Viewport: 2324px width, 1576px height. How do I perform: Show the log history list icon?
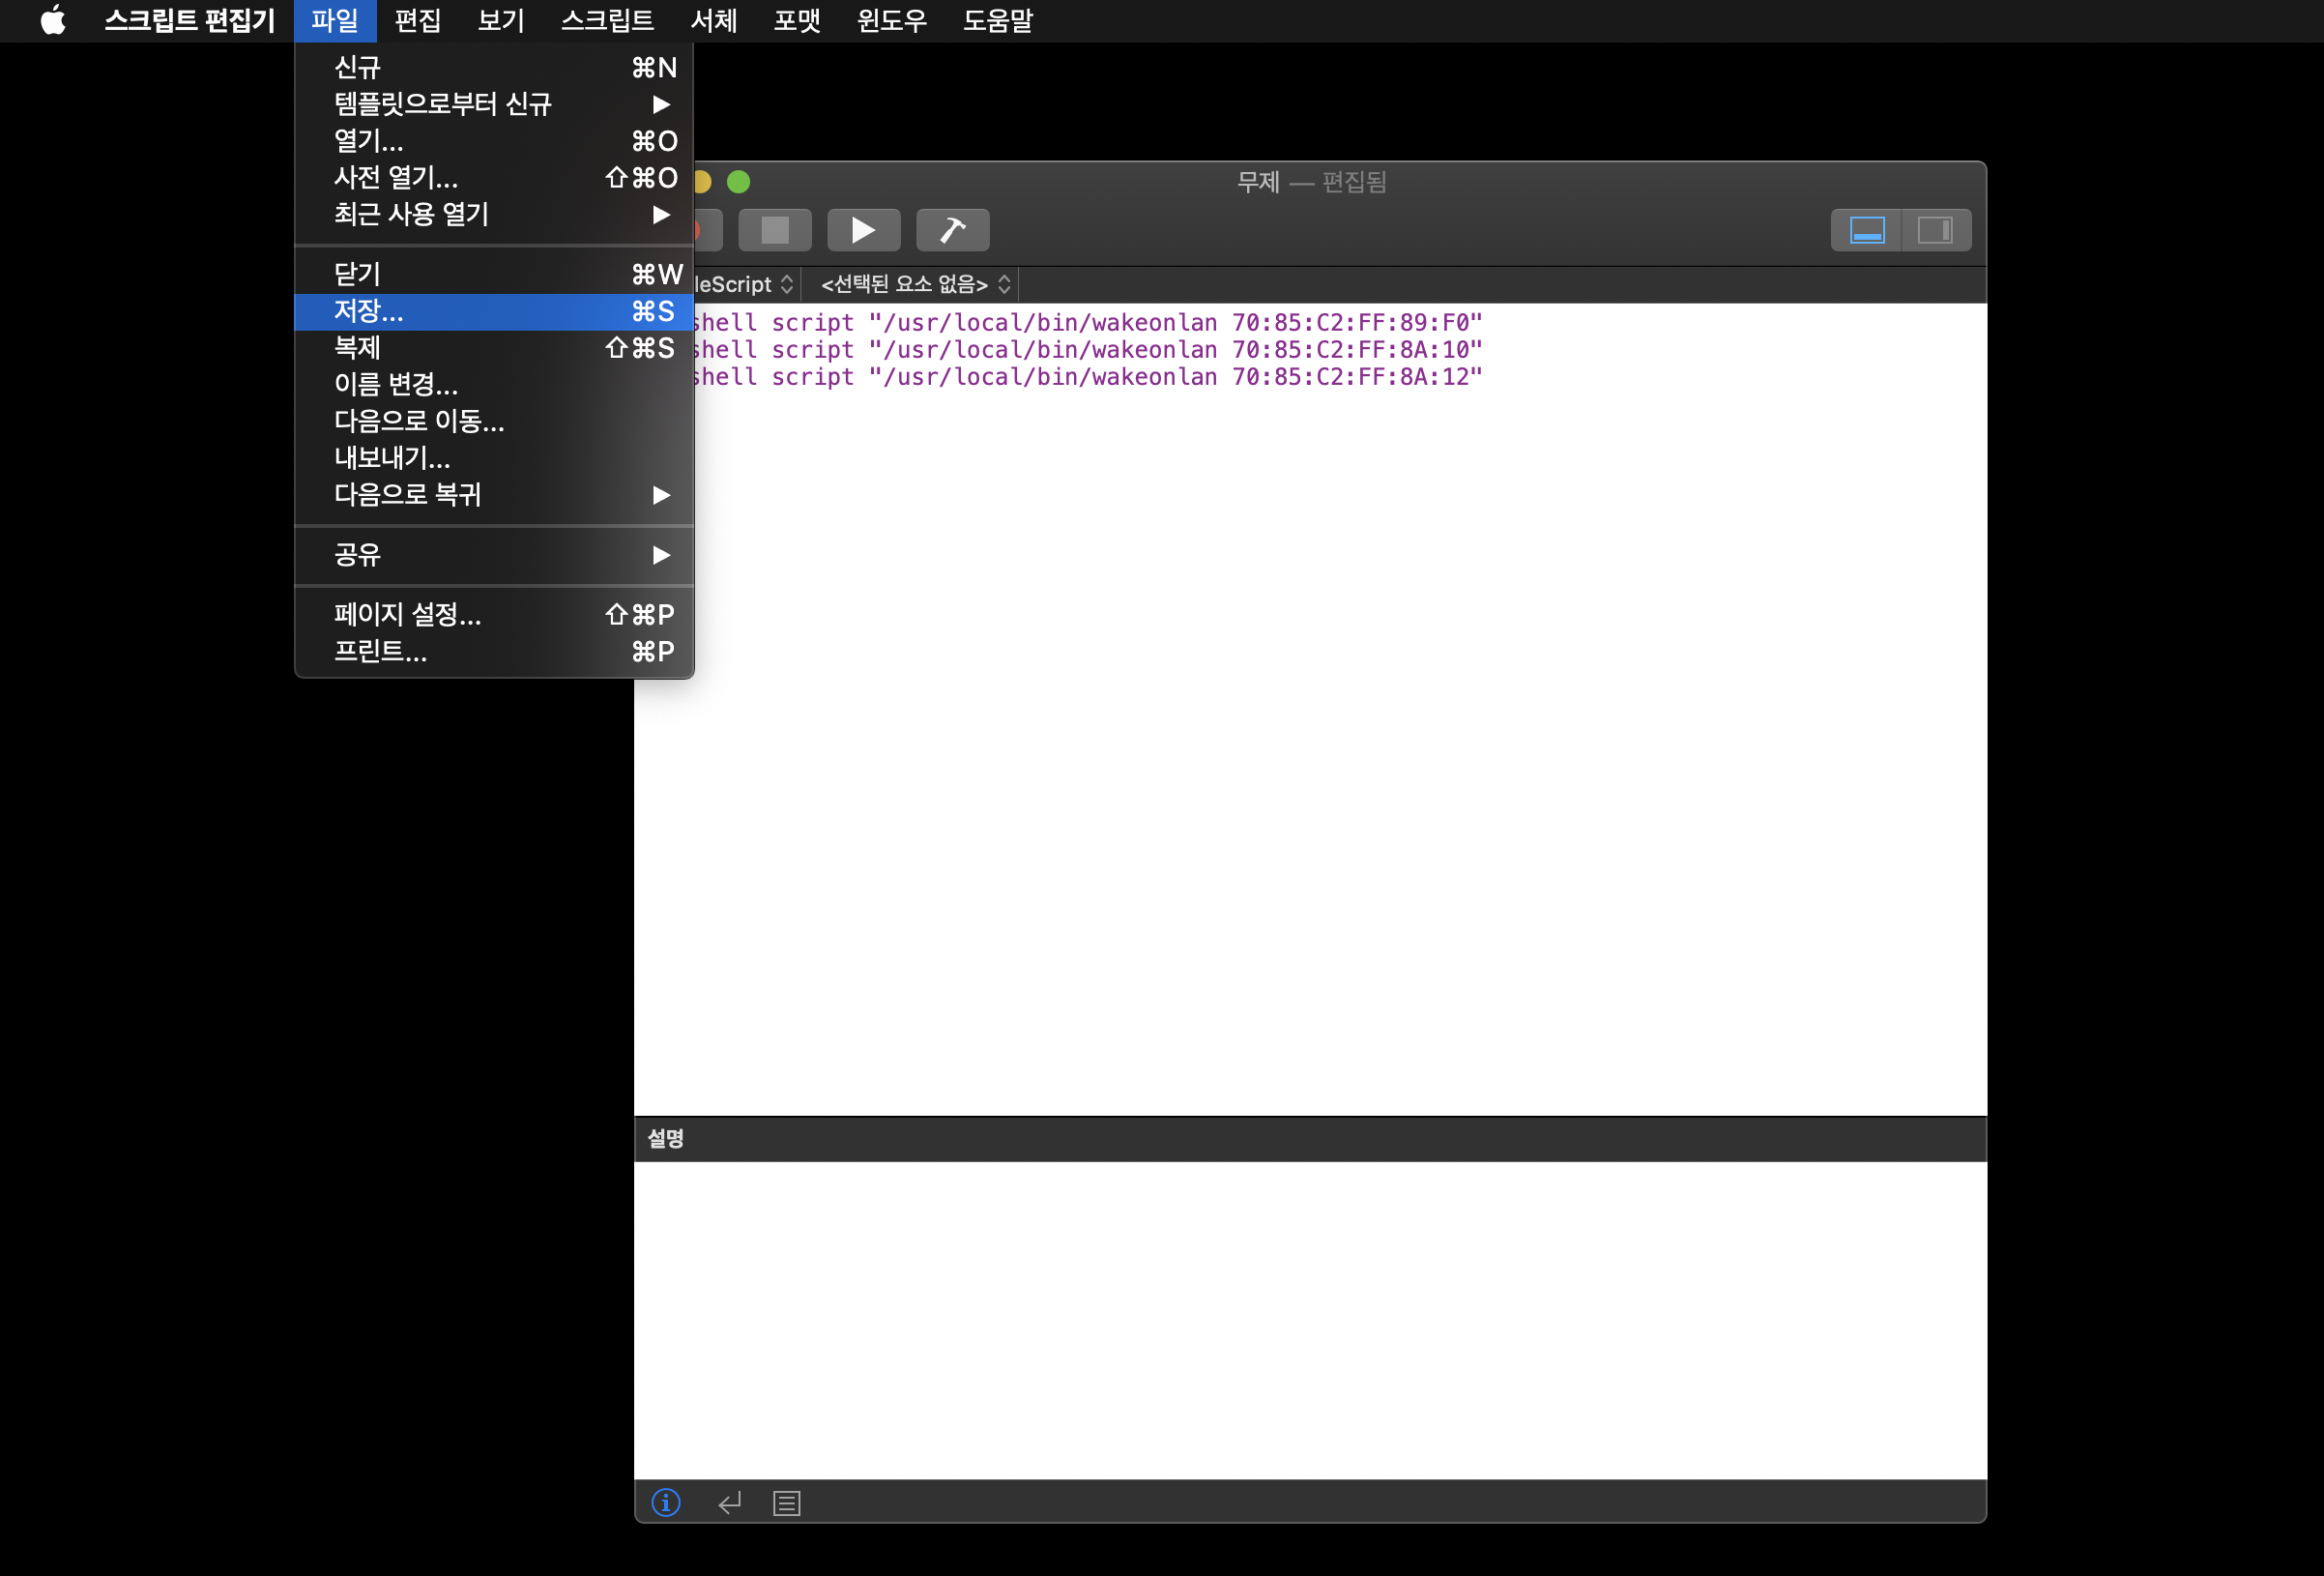pos(787,1502)
